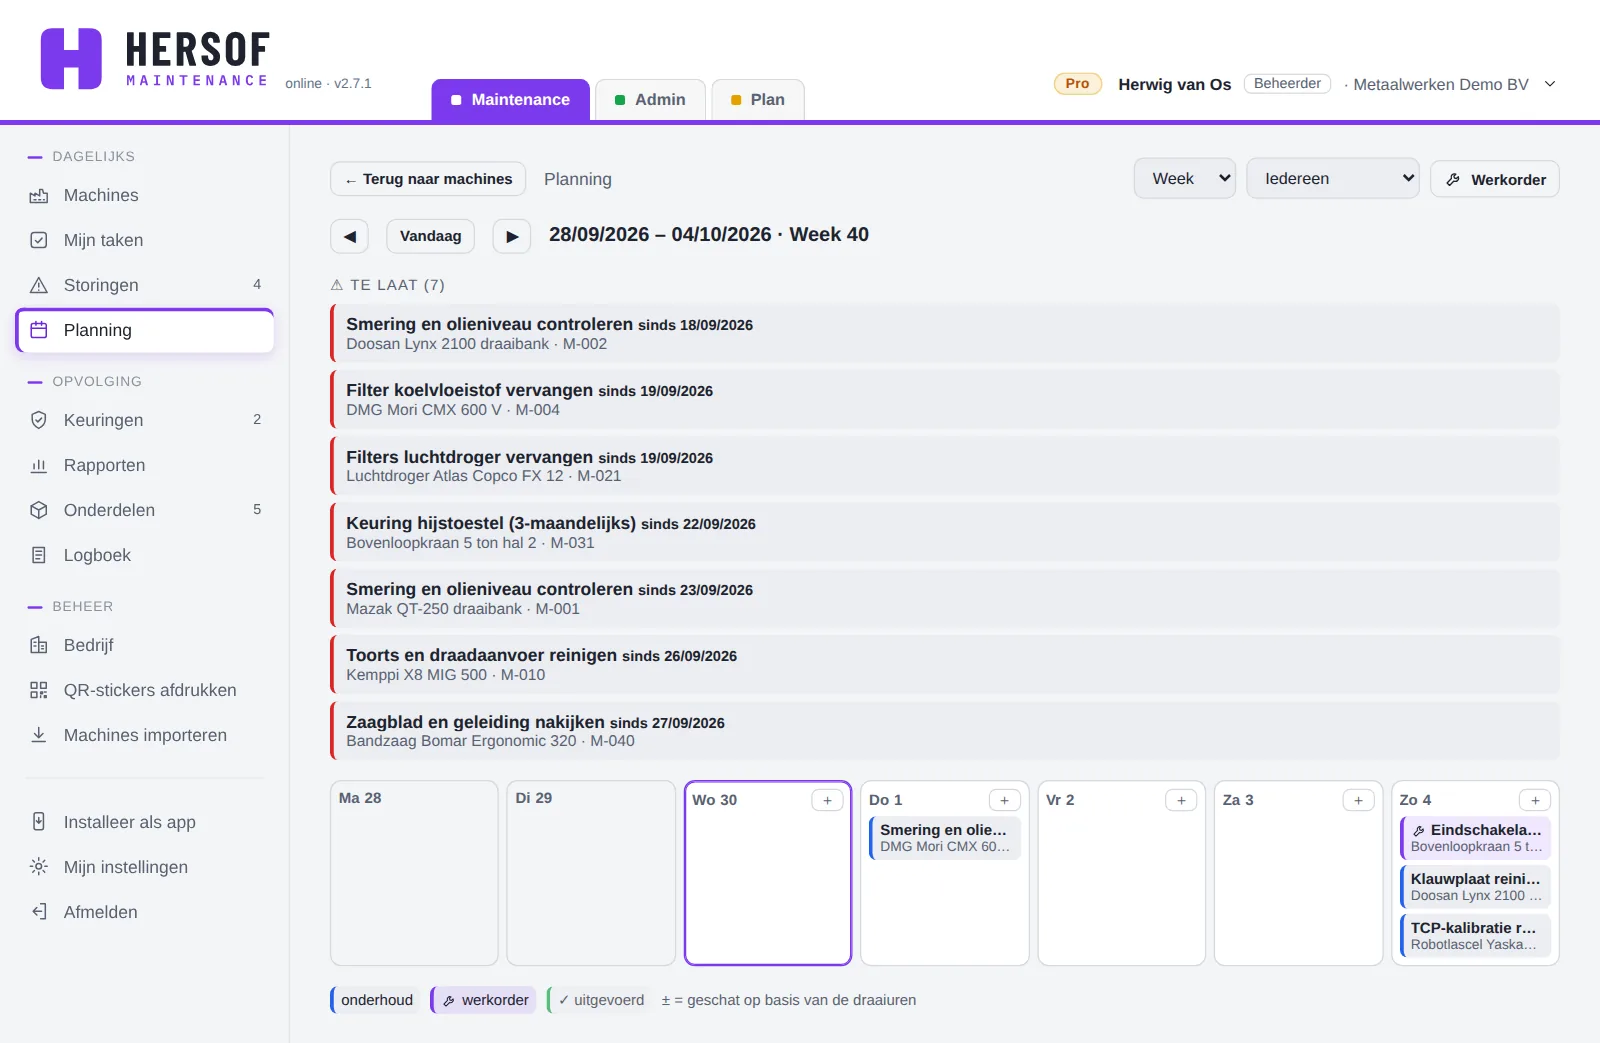Add item on Do 1 plus
This screenshot has height=1043, width=1600.
point(1005,800)
